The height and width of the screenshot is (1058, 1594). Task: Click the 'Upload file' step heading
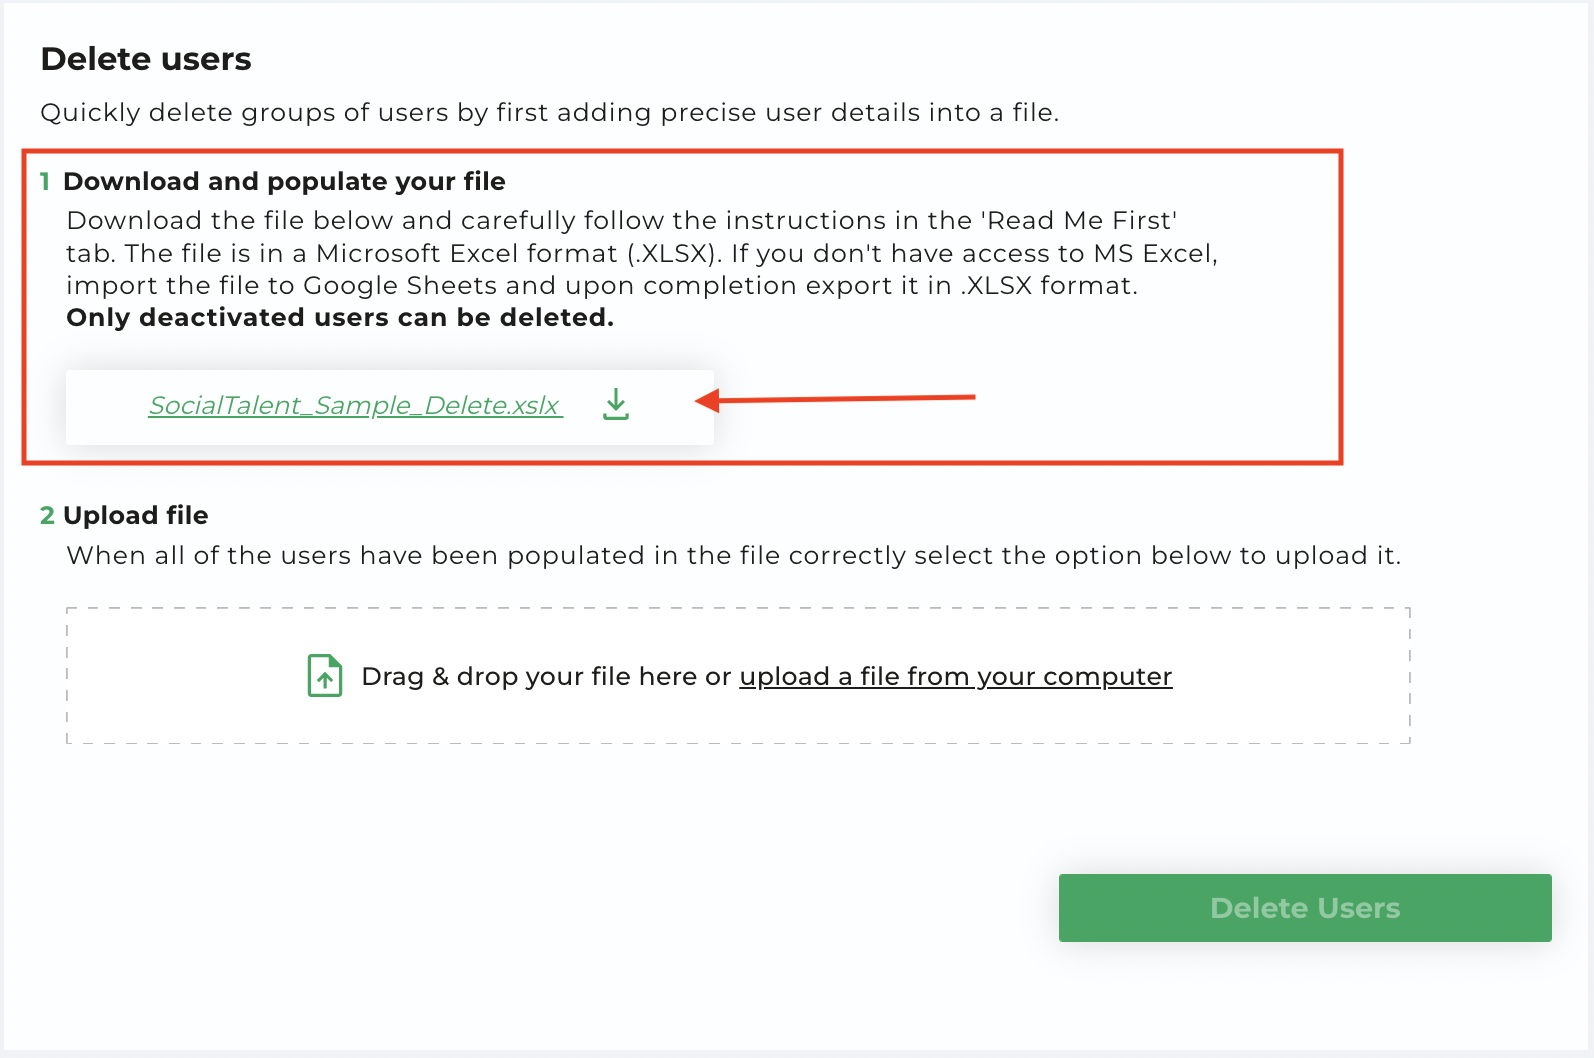point(136,515)
